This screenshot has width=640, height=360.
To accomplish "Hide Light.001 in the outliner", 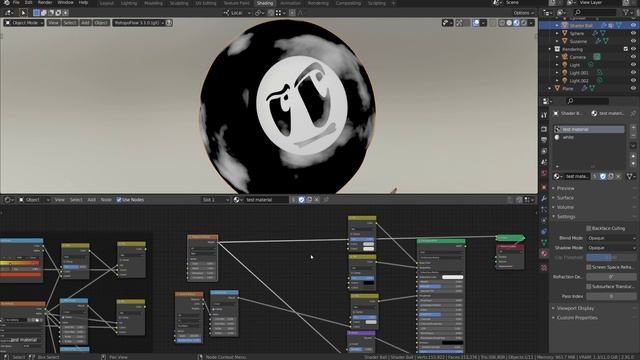I will coord(633,73).
